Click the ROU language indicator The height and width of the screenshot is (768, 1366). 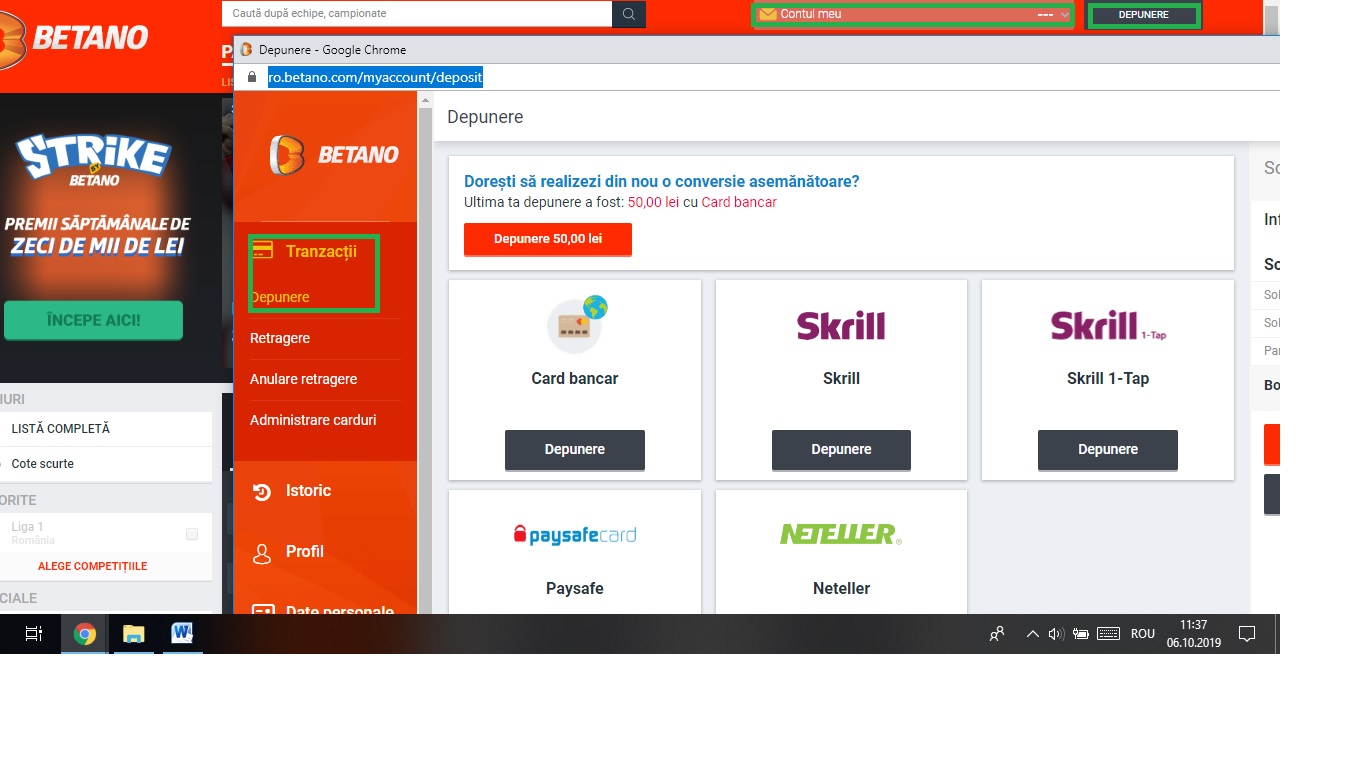(x=1143, y=634)
